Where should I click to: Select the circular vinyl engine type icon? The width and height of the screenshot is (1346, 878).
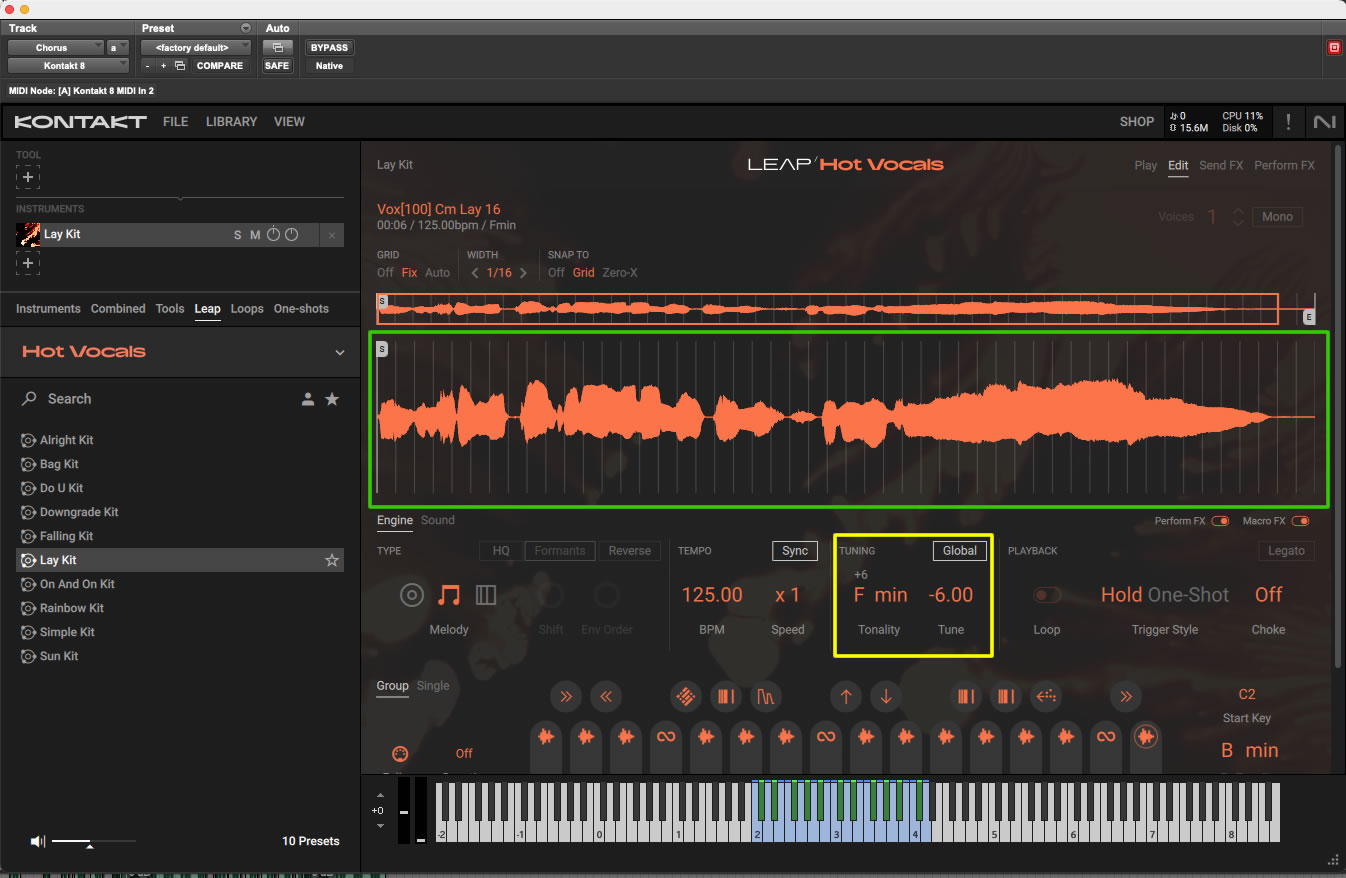click(x=412, y=596)
